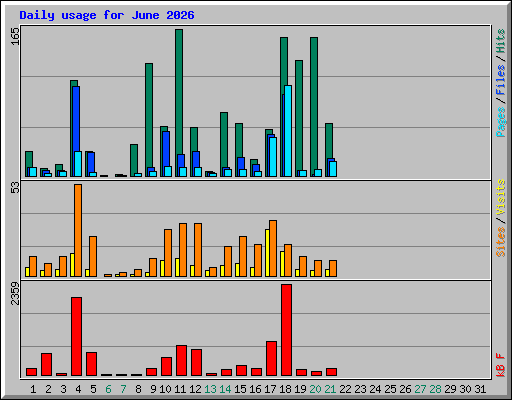Click the orange sites bar for day 11

pos(183,250)
